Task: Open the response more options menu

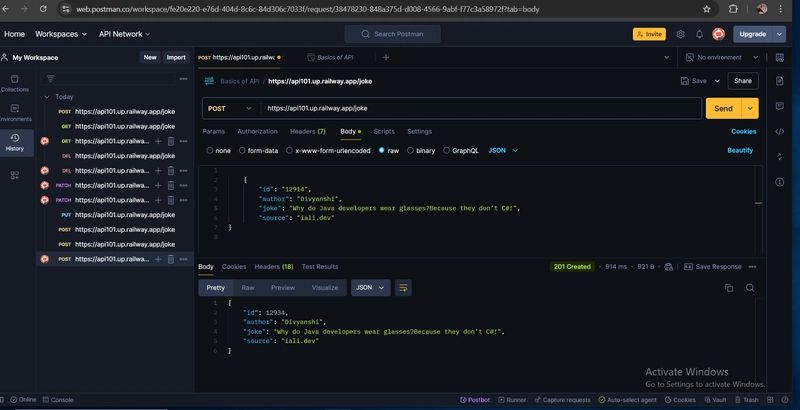Action: point(753,267)
